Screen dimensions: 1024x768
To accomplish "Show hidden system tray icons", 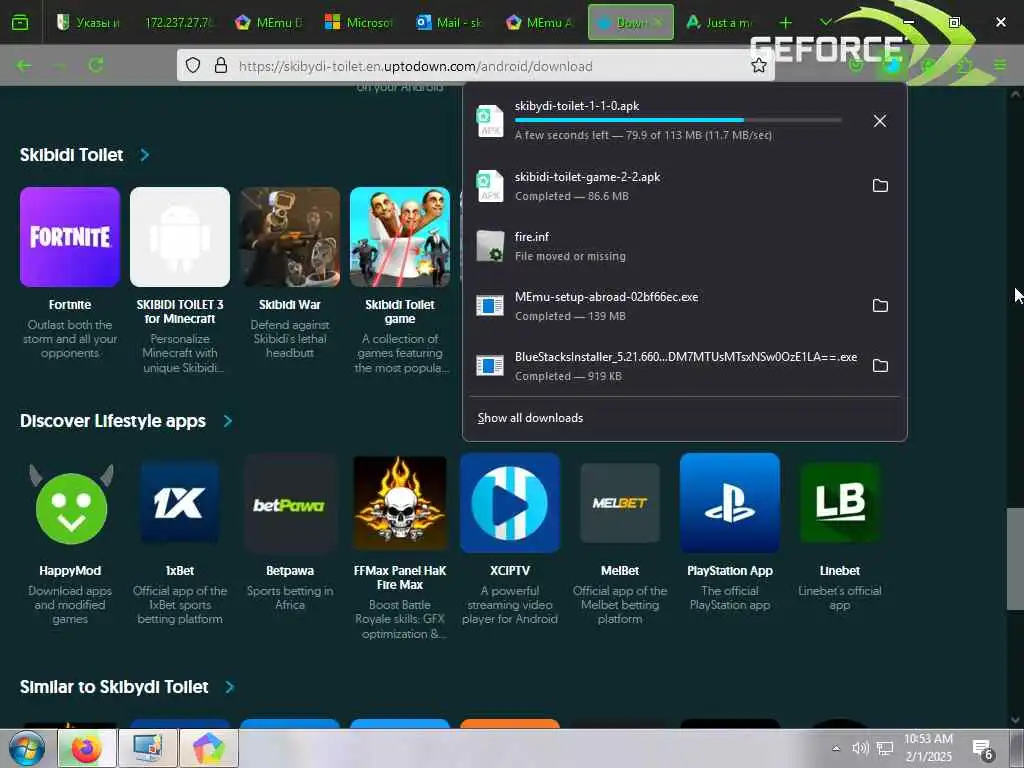I will tap(836, 748).
